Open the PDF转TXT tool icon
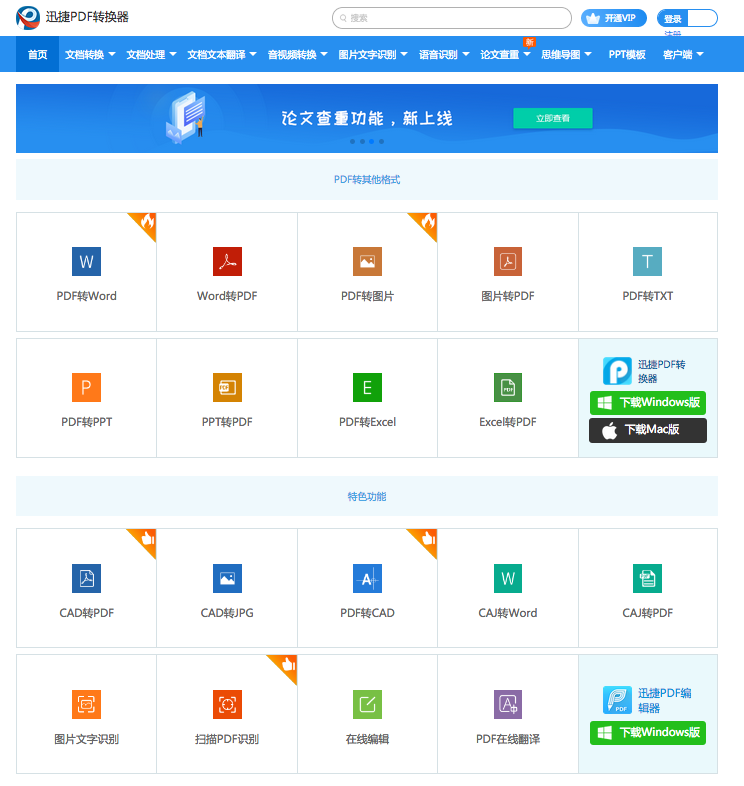Viewport: 744px width, 786px height. pyautogui.click(x=647, y=261)
